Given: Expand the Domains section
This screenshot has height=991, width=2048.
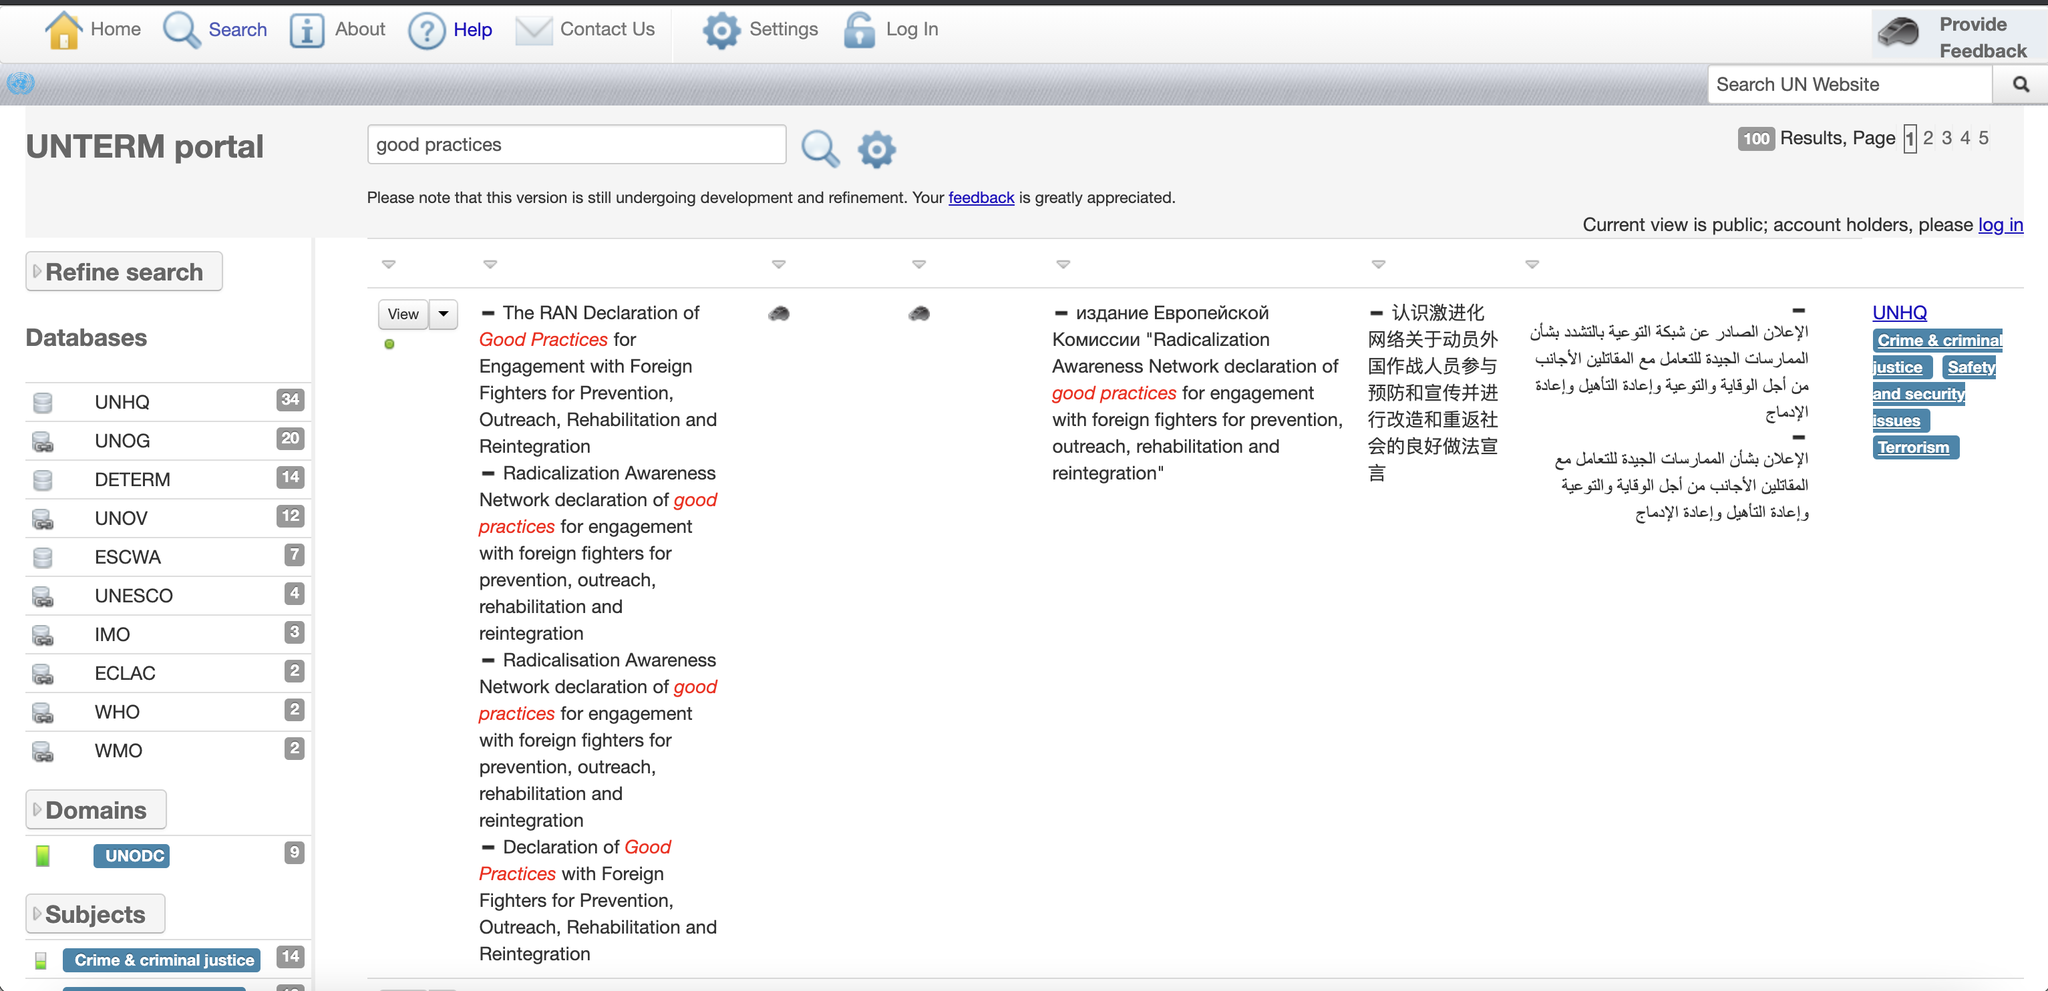Looking at the screenshot, I should coord(96,810).
